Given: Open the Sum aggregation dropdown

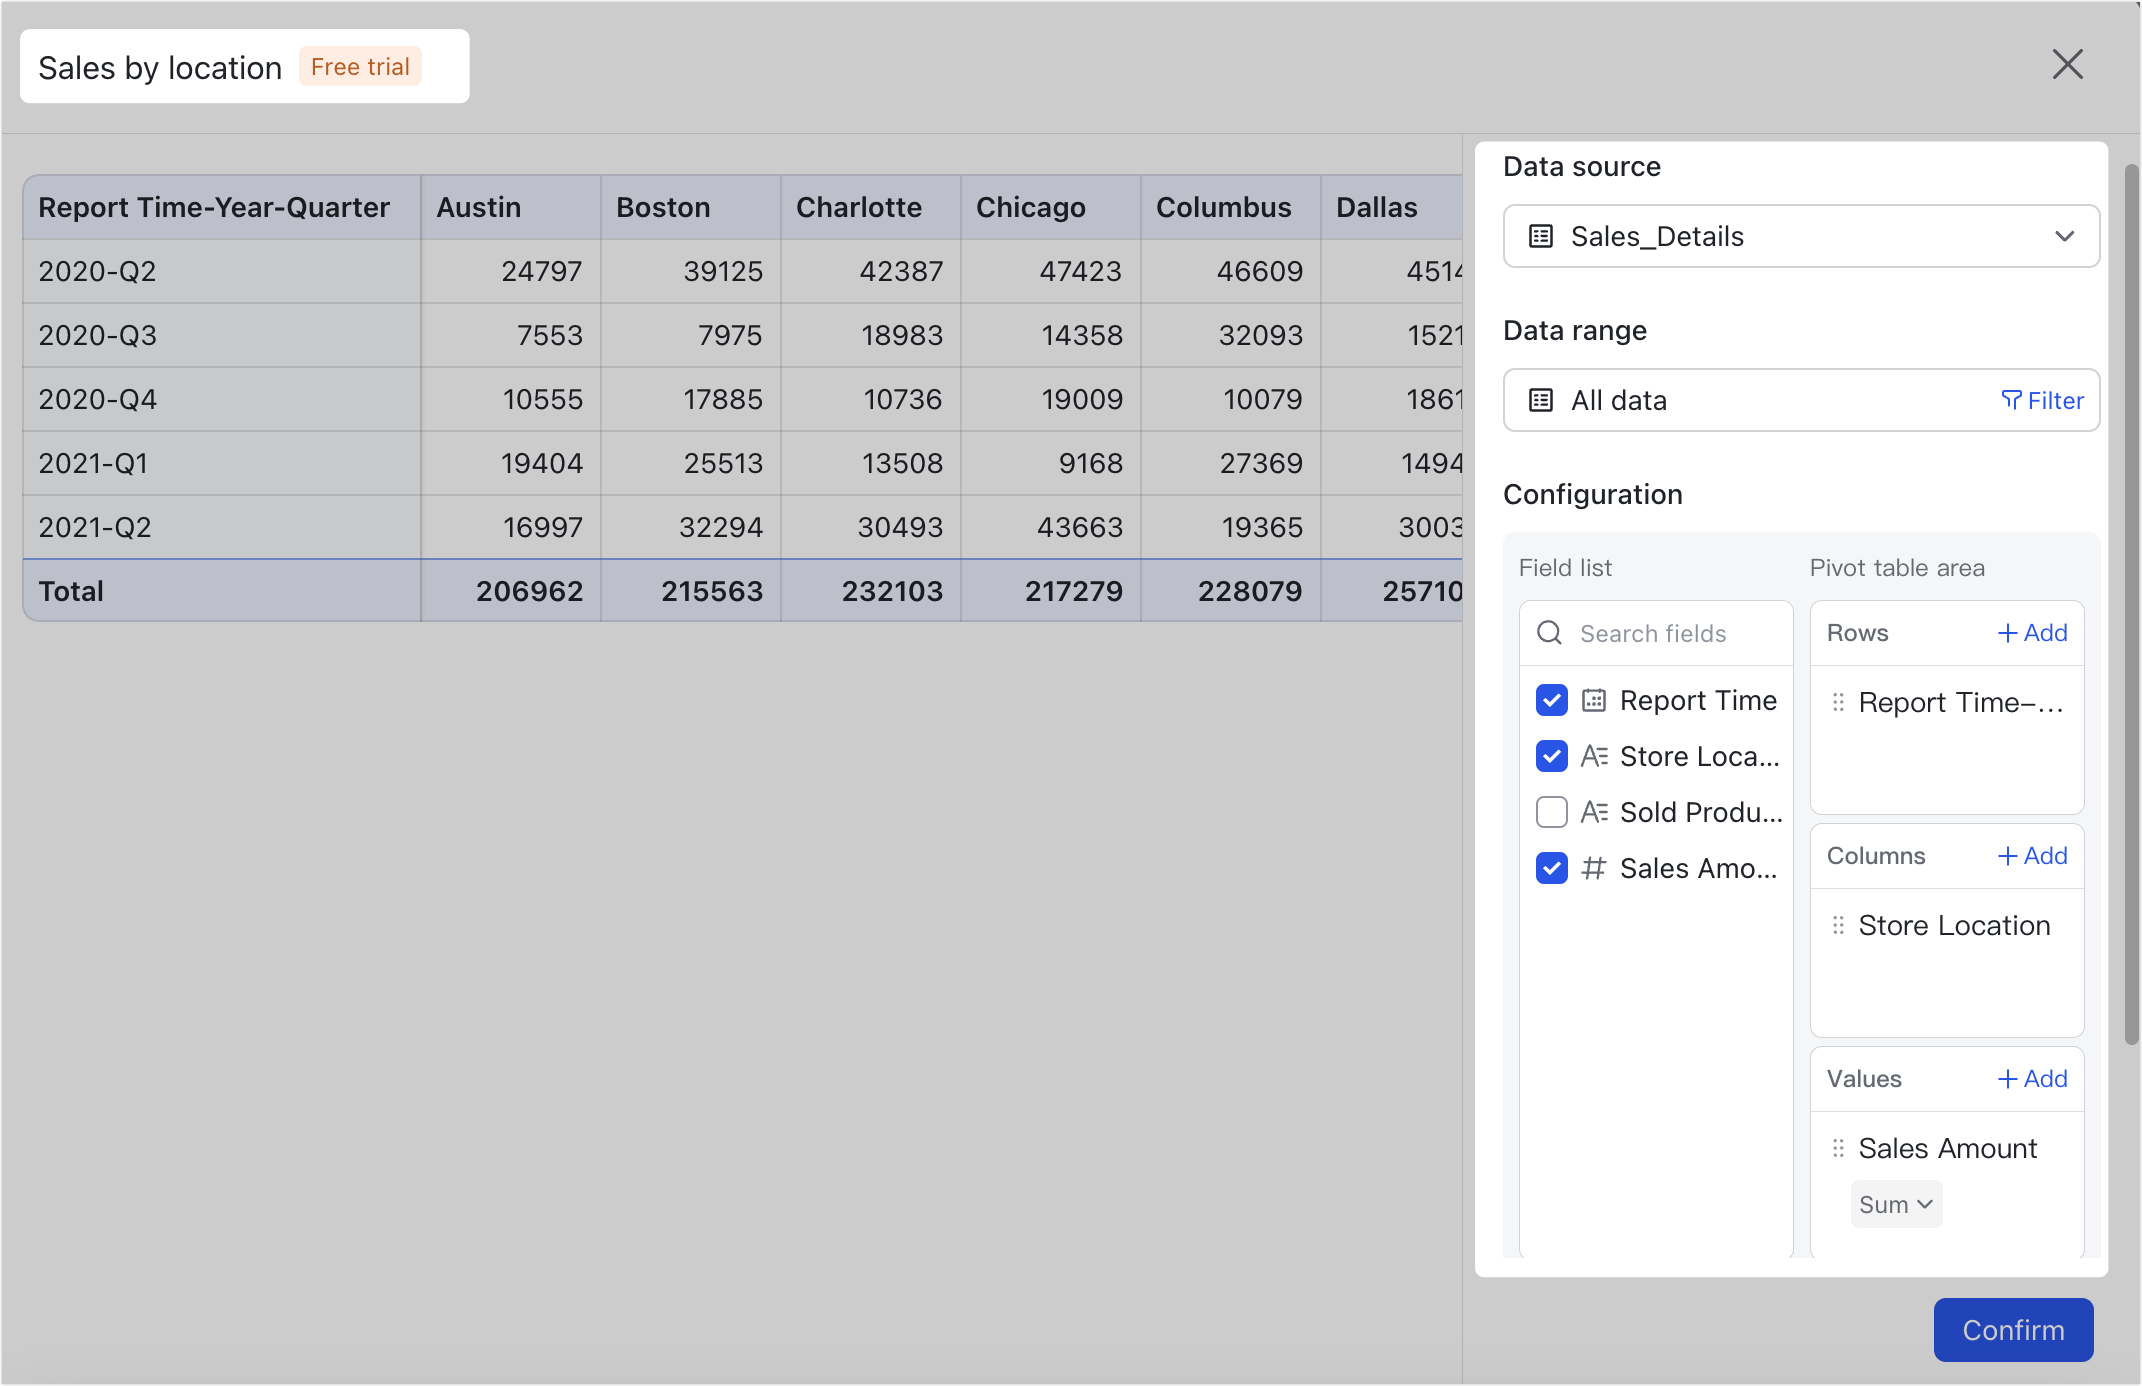Looking at the screenshot, I should (x=1896, y=1204).
